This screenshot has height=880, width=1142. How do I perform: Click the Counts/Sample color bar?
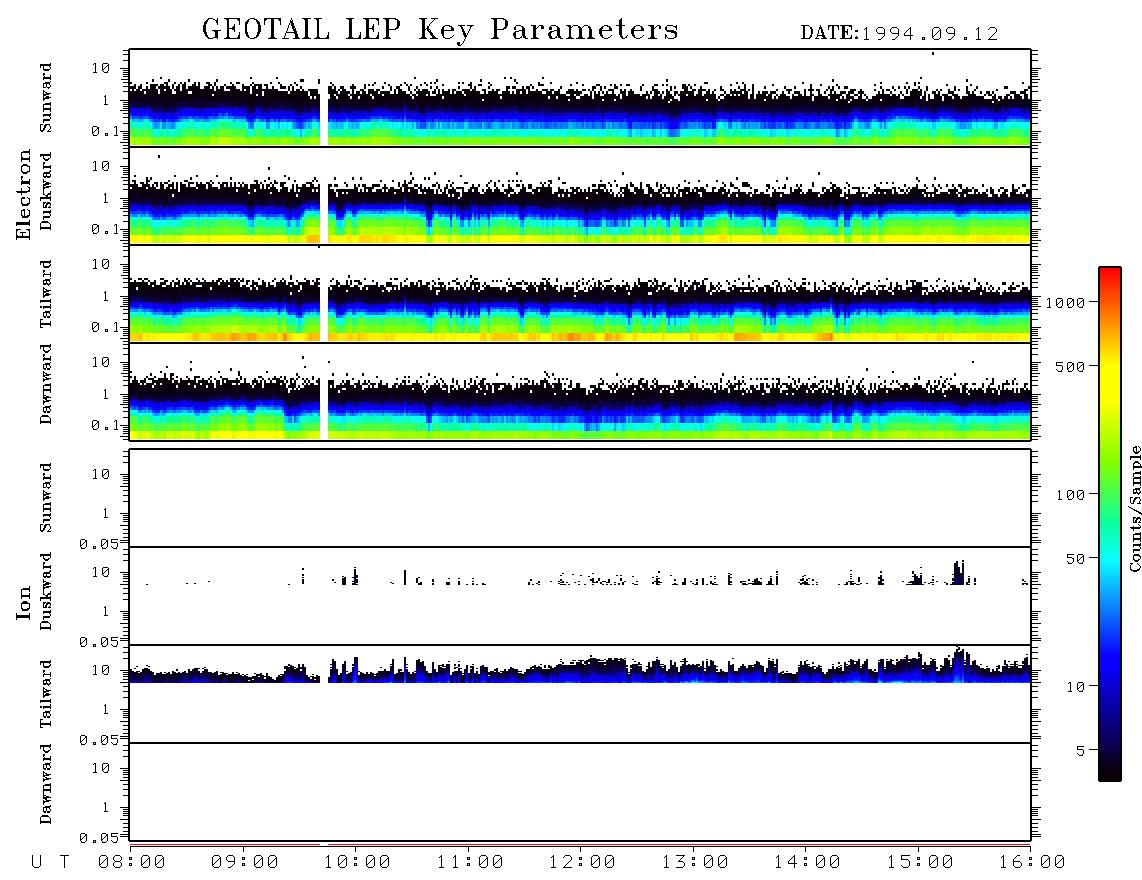(x=1109, y=524)
